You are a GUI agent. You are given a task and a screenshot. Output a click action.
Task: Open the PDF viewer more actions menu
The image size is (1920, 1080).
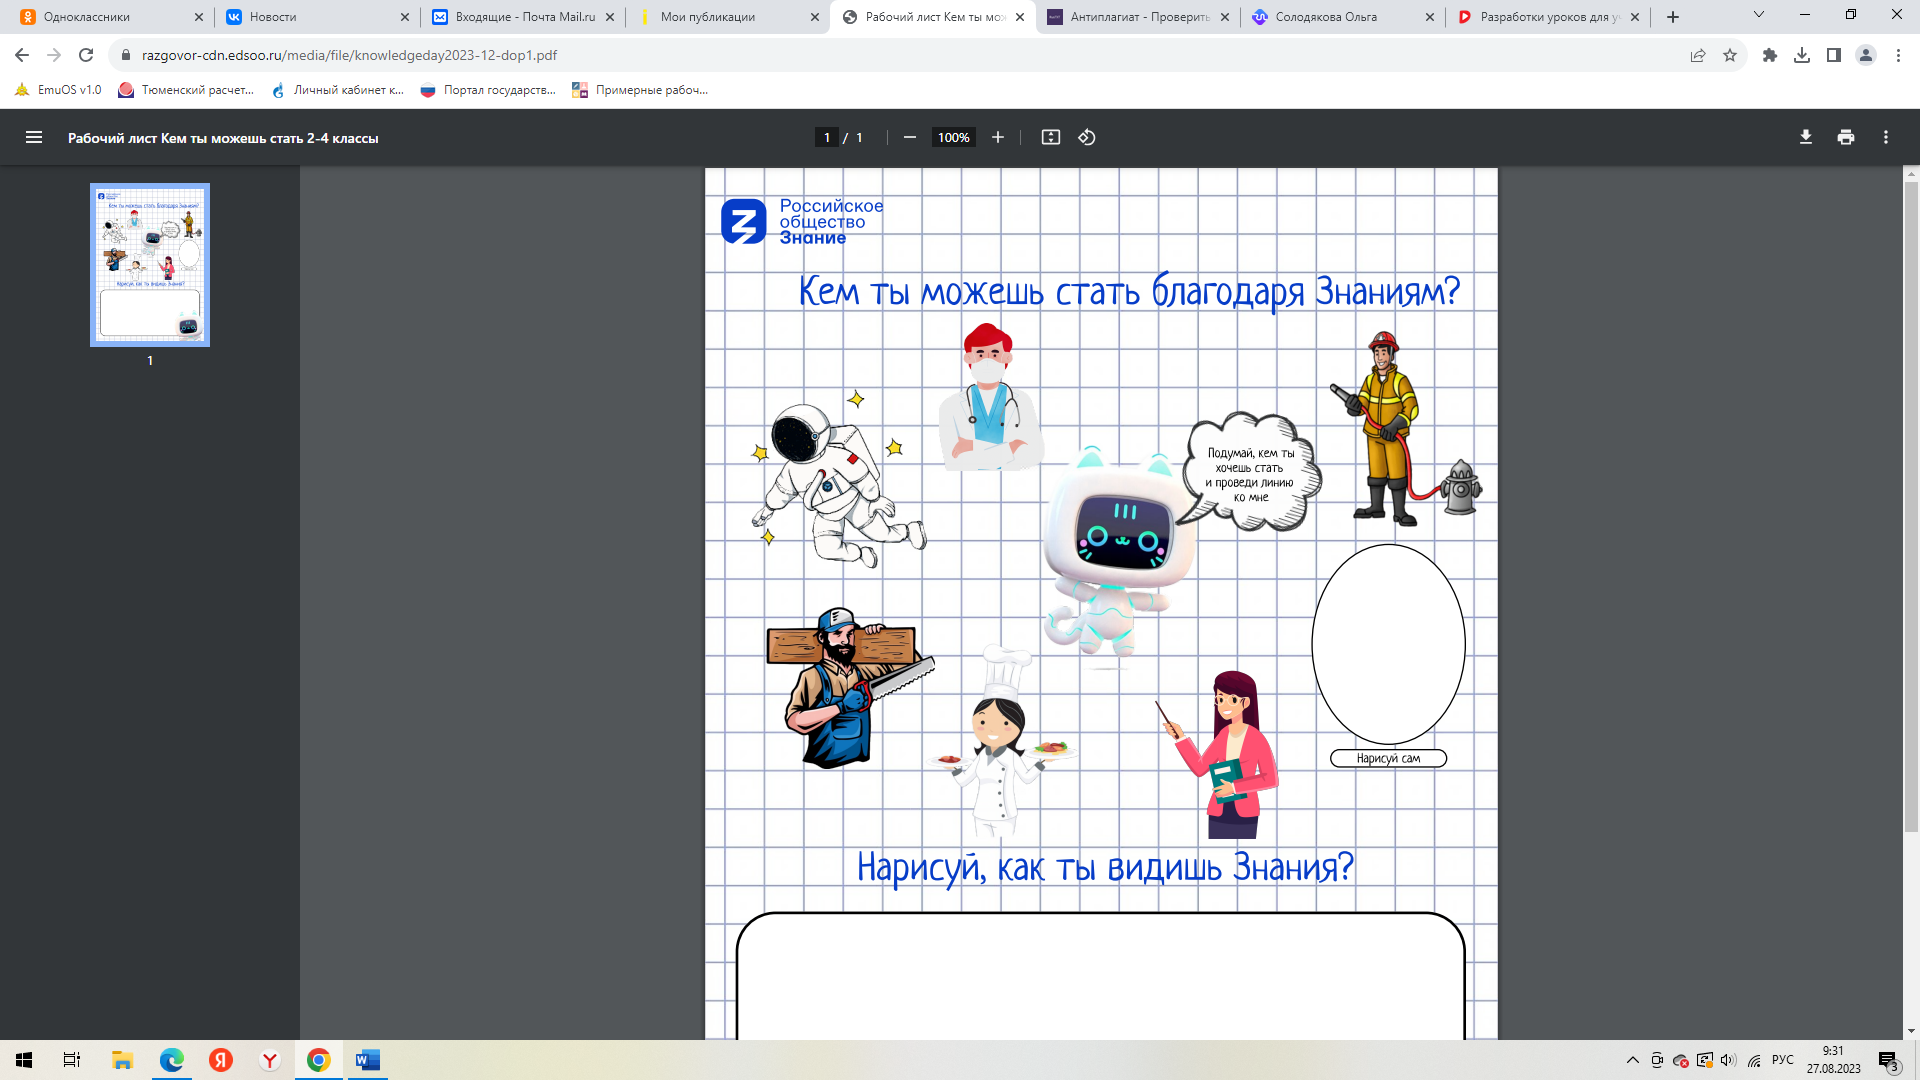pos(1885,138)
